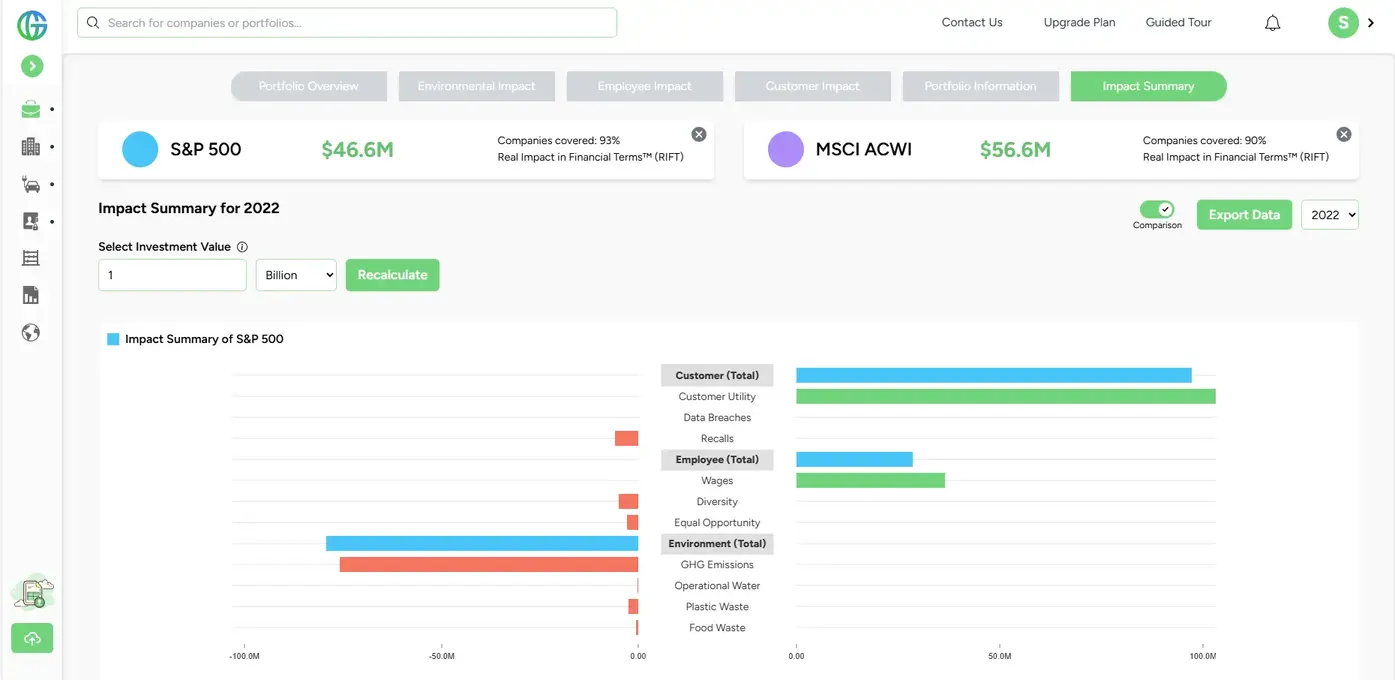The width and height of the screenshot is (1395, 680).
Task: Click the green cloud upload button
Action: (32, 638)
